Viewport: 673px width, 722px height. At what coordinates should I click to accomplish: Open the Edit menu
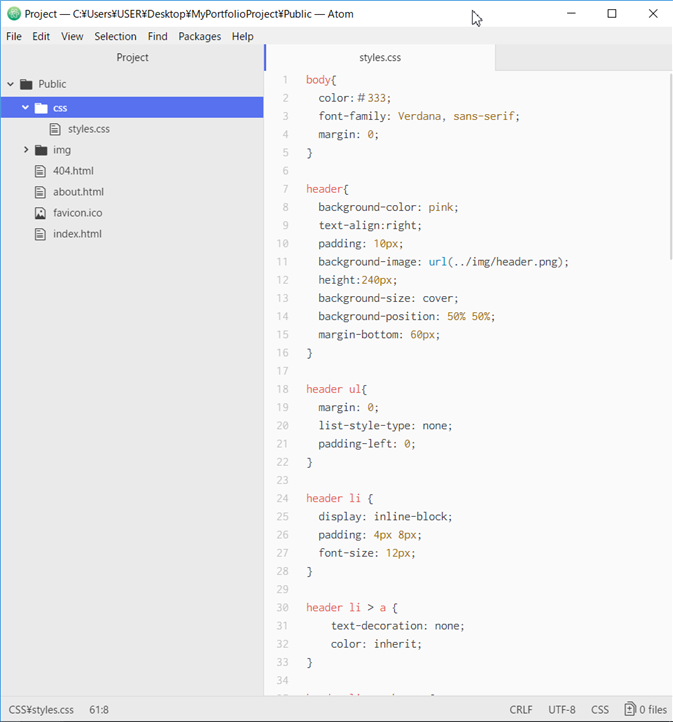[41, 36]
